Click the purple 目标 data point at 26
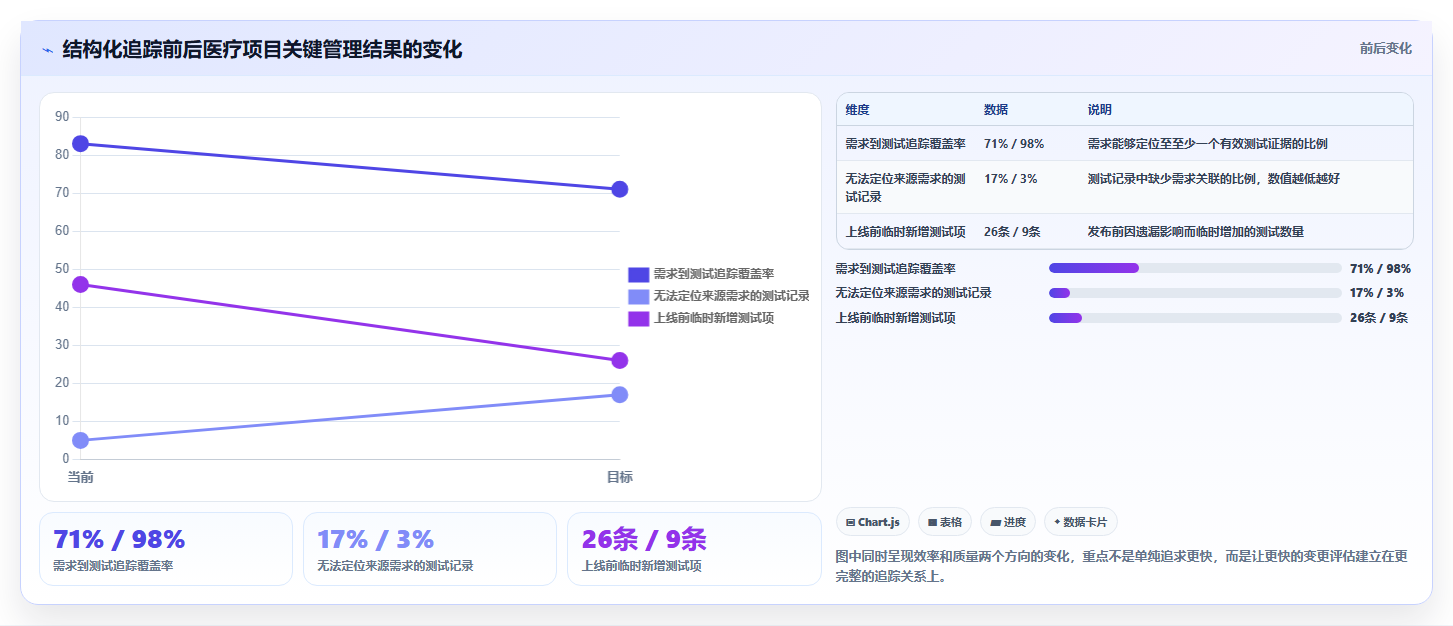The image size is (1453, 626). [619, 360]
